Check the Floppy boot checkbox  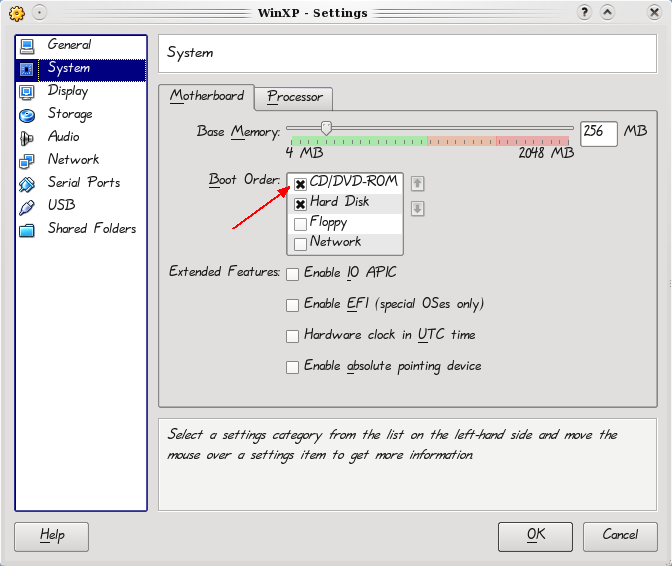tap(300, 224)
